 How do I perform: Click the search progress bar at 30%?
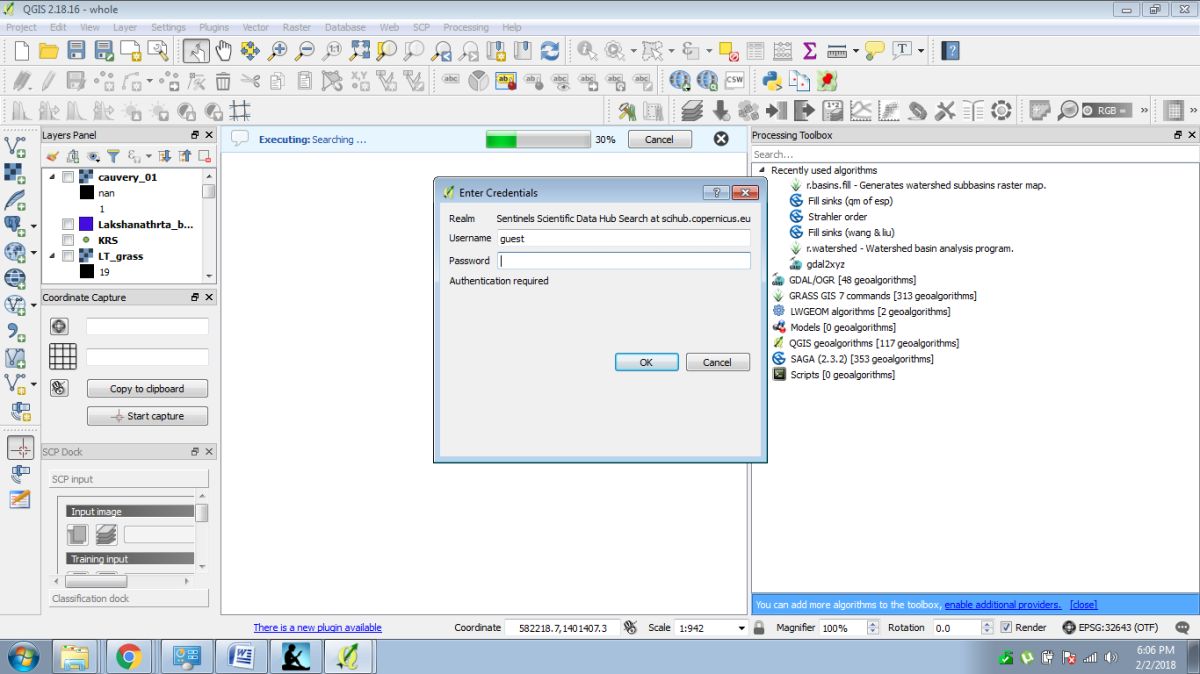click(538, 139)
